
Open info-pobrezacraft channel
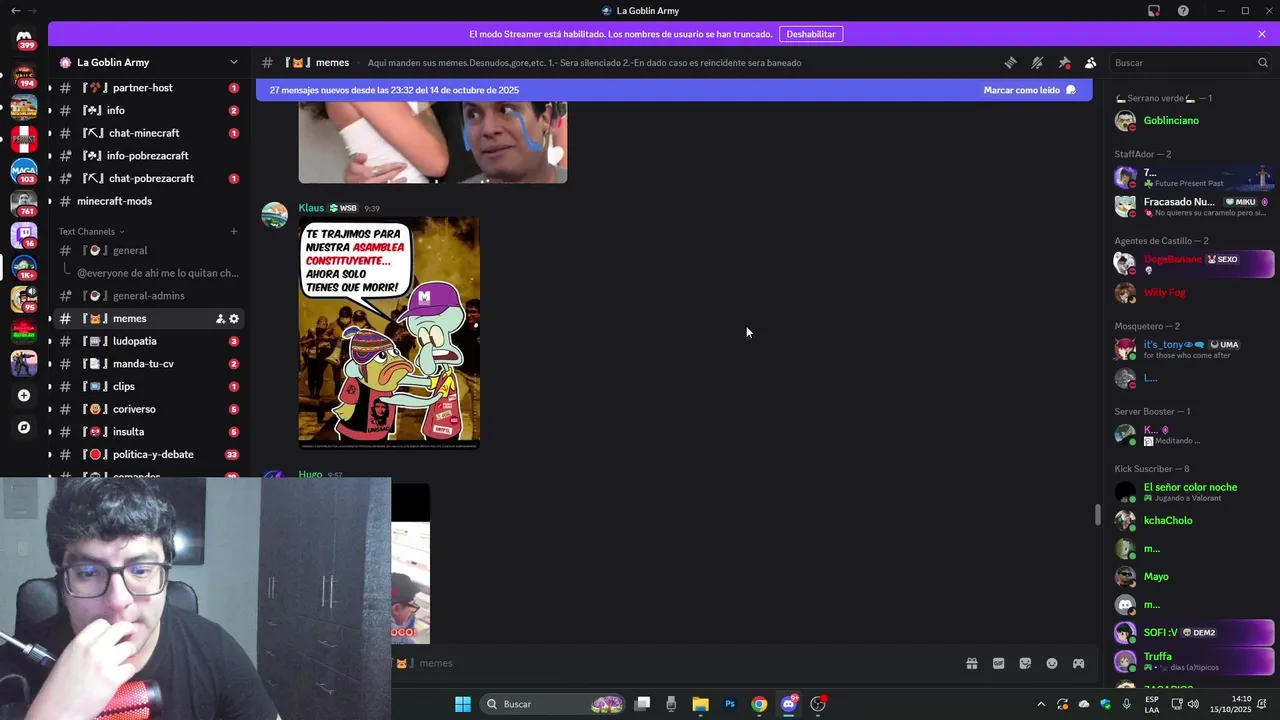coord(148,156)
